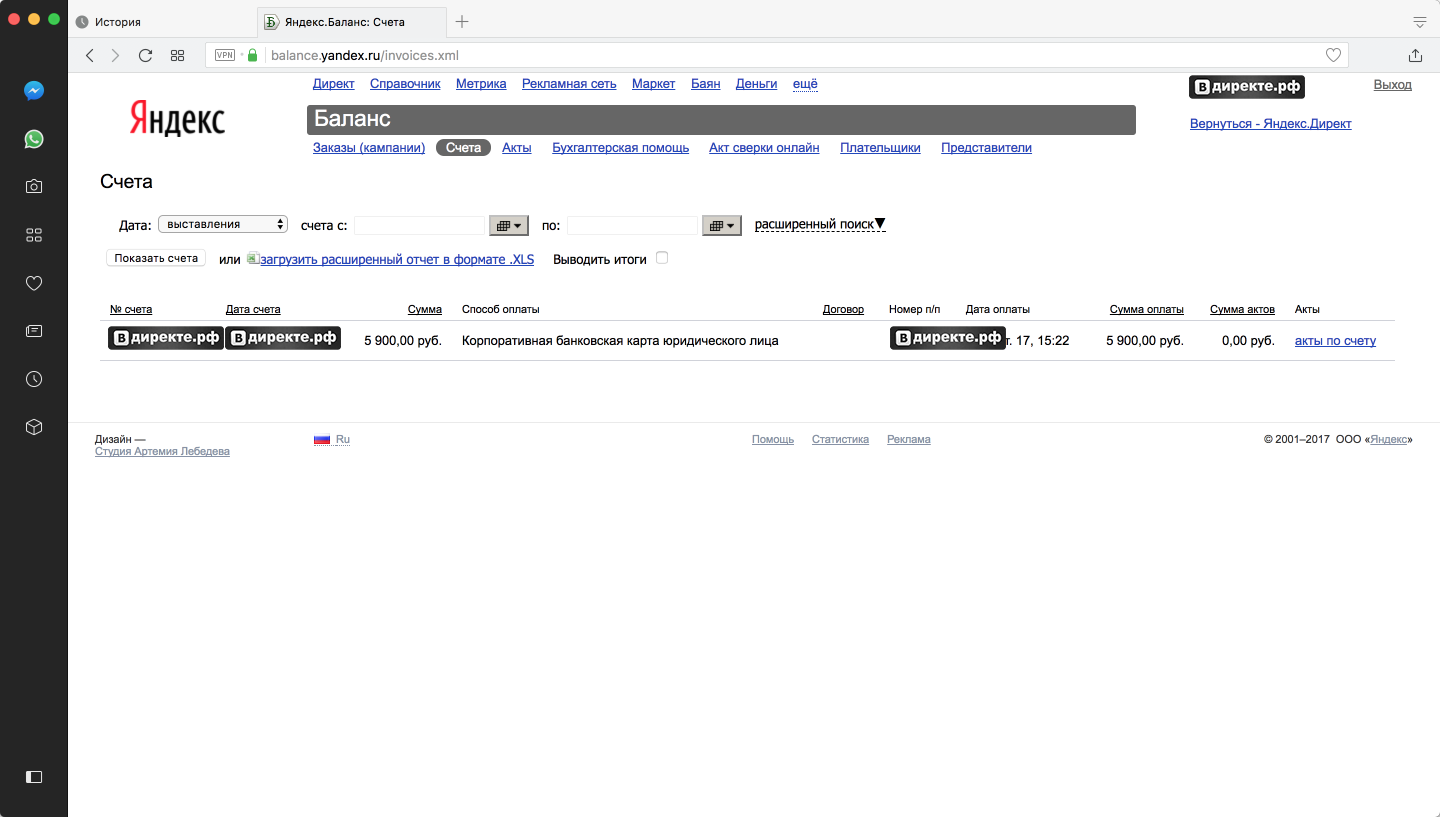
Task: Select the 'Яндекс.Баланс: Счета' browser tab
Action: 350,21
